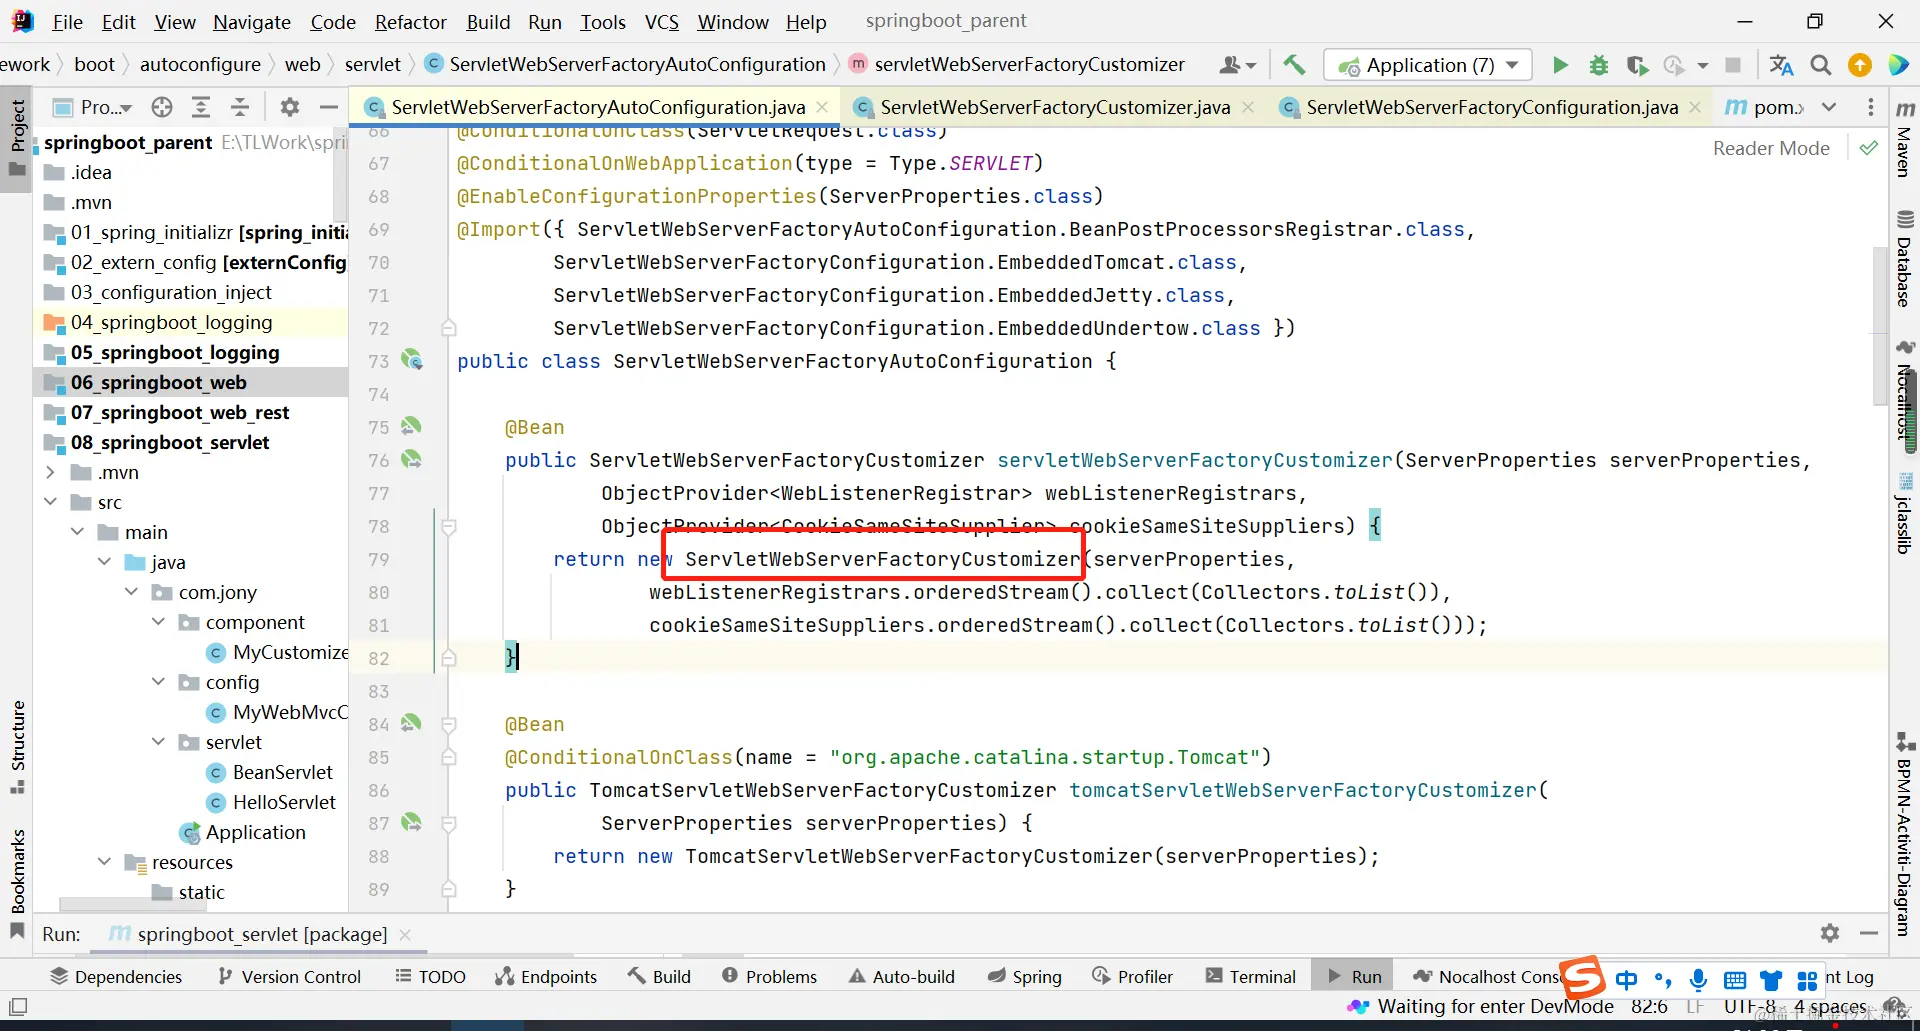Open the user account dropdown in toolbar
The width and height of the screenshot is (1920, 1031).
[1238, 65]
